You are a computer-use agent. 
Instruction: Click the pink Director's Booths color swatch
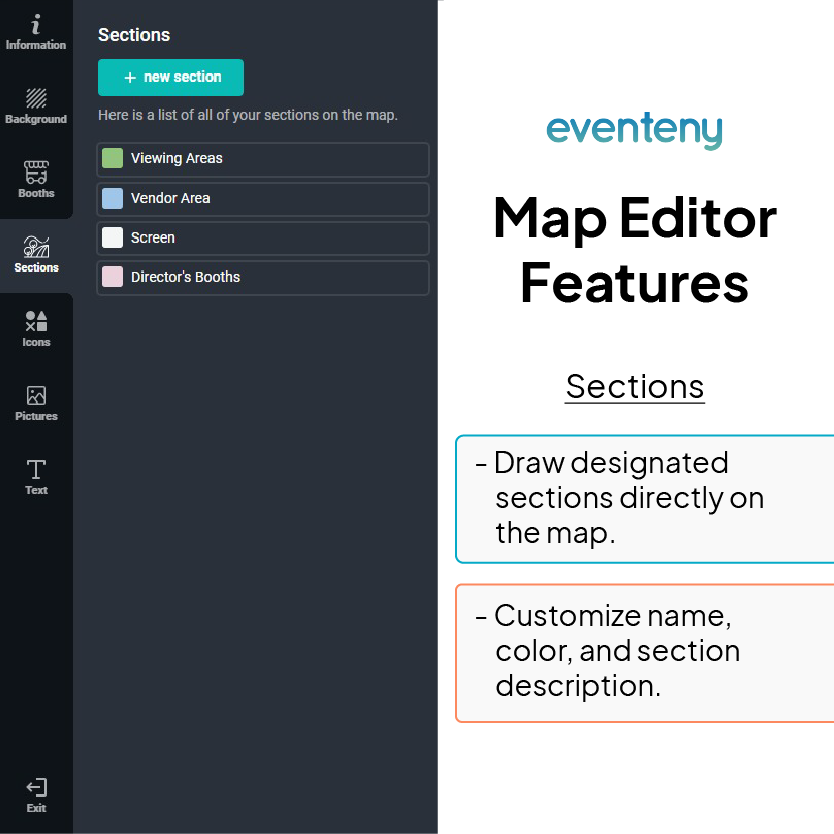(x=112, y=277)
